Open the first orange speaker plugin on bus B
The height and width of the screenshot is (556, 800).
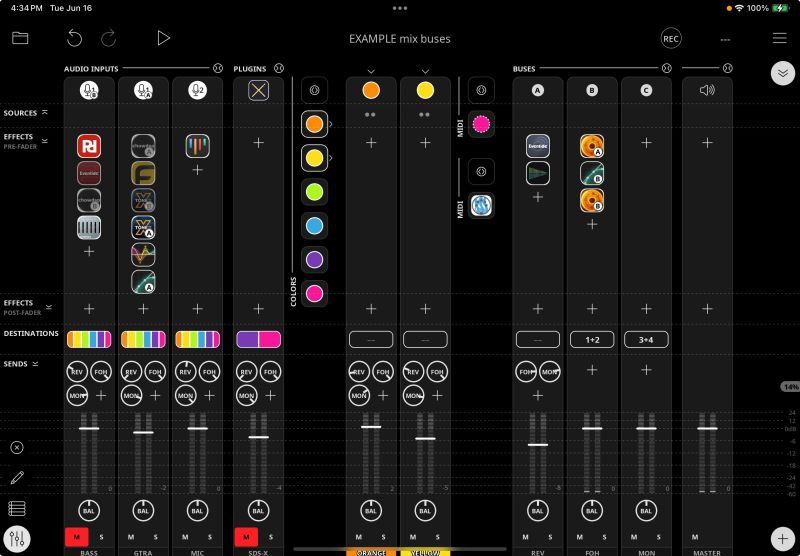point(592,146)
